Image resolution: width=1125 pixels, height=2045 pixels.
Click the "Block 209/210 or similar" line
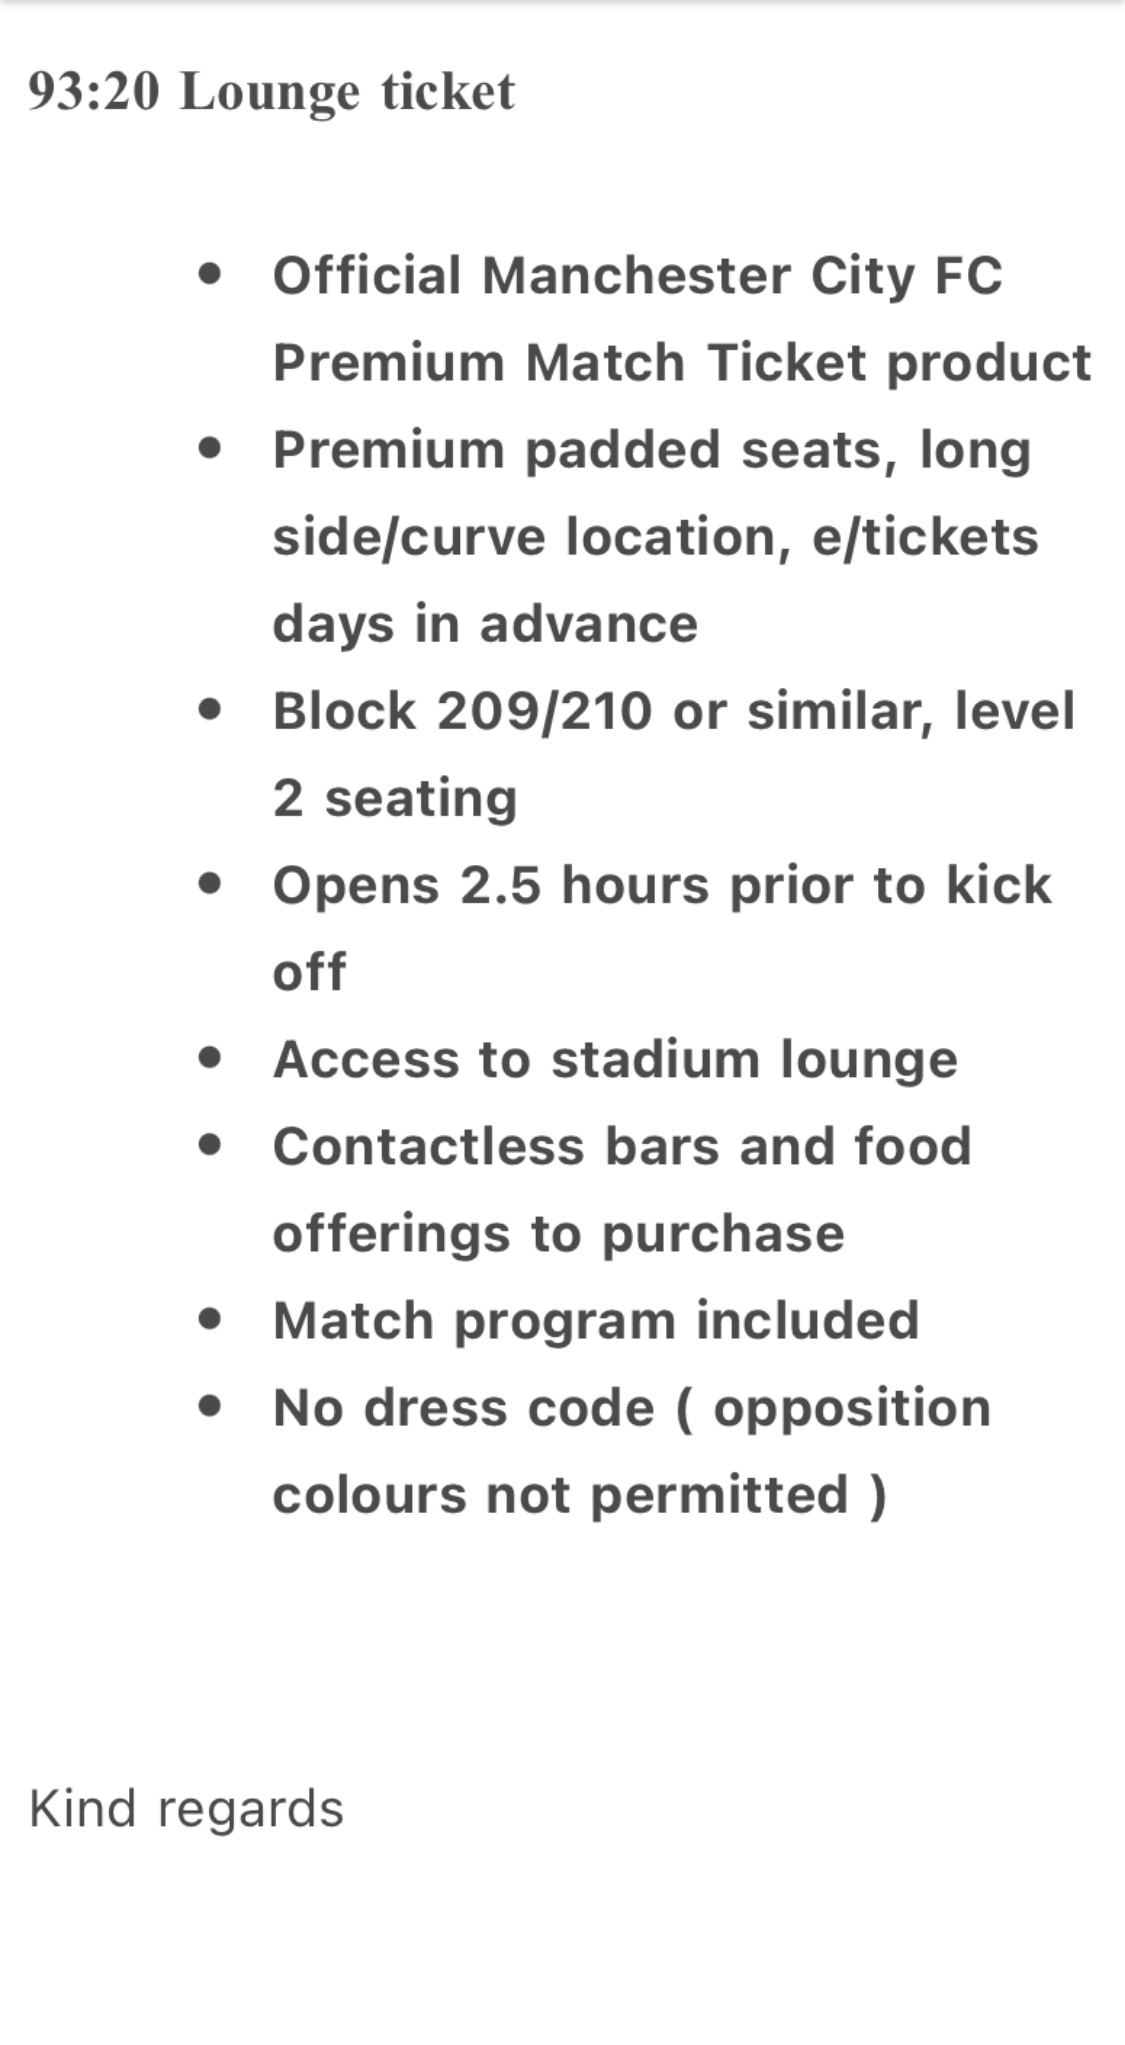(673, 711)
